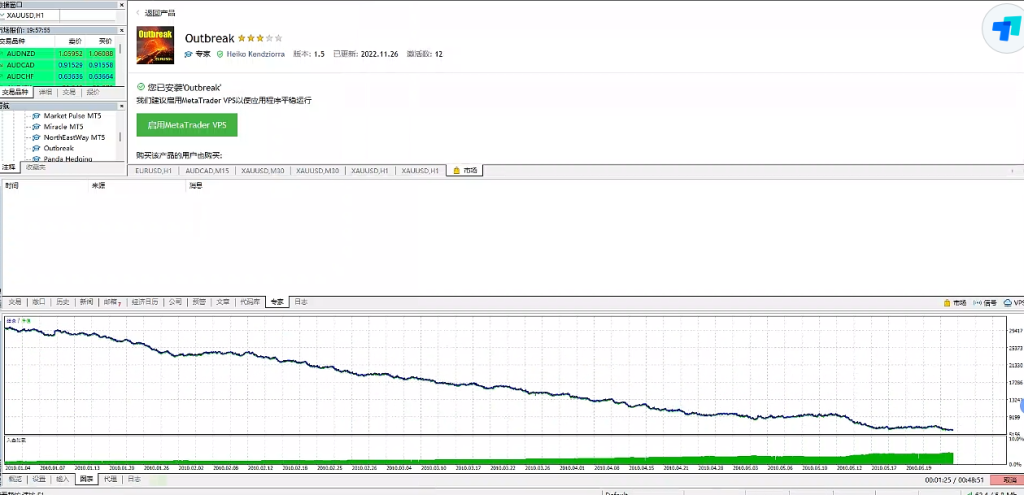
Task: Click the 时间 column header in log
Action: [12, 186]
